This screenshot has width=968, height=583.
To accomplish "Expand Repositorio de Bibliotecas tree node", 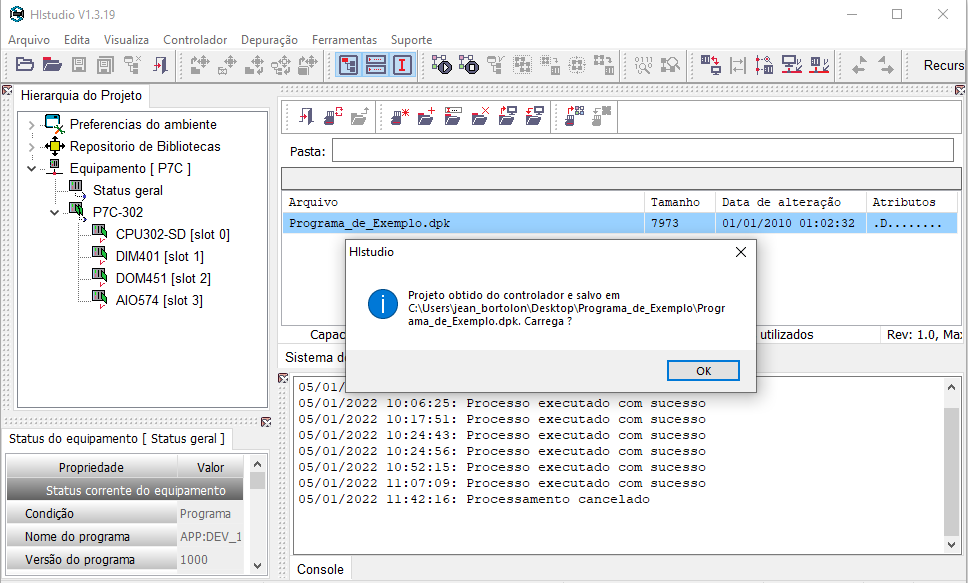I will point(31,147).
